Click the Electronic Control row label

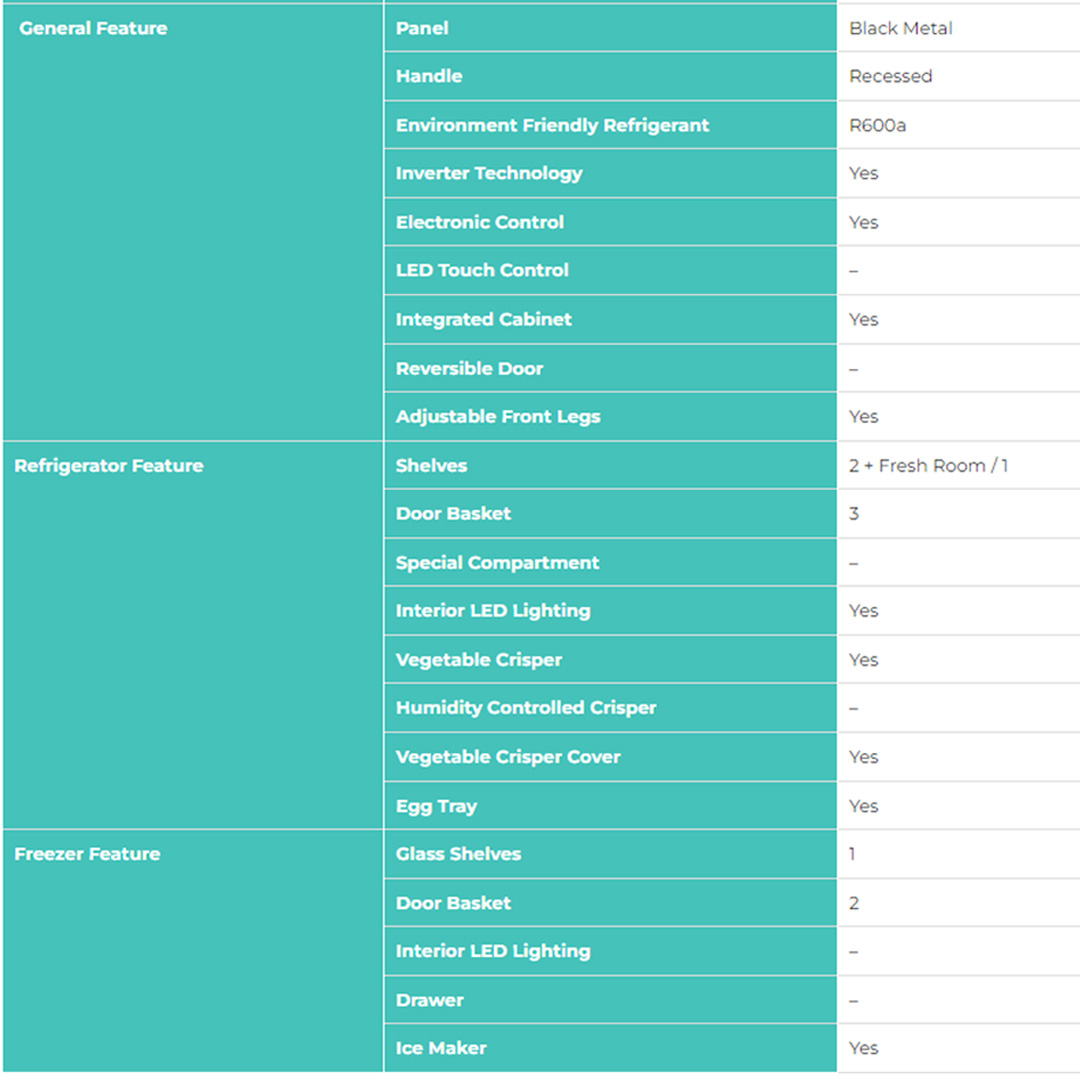[x=480, y=222]
